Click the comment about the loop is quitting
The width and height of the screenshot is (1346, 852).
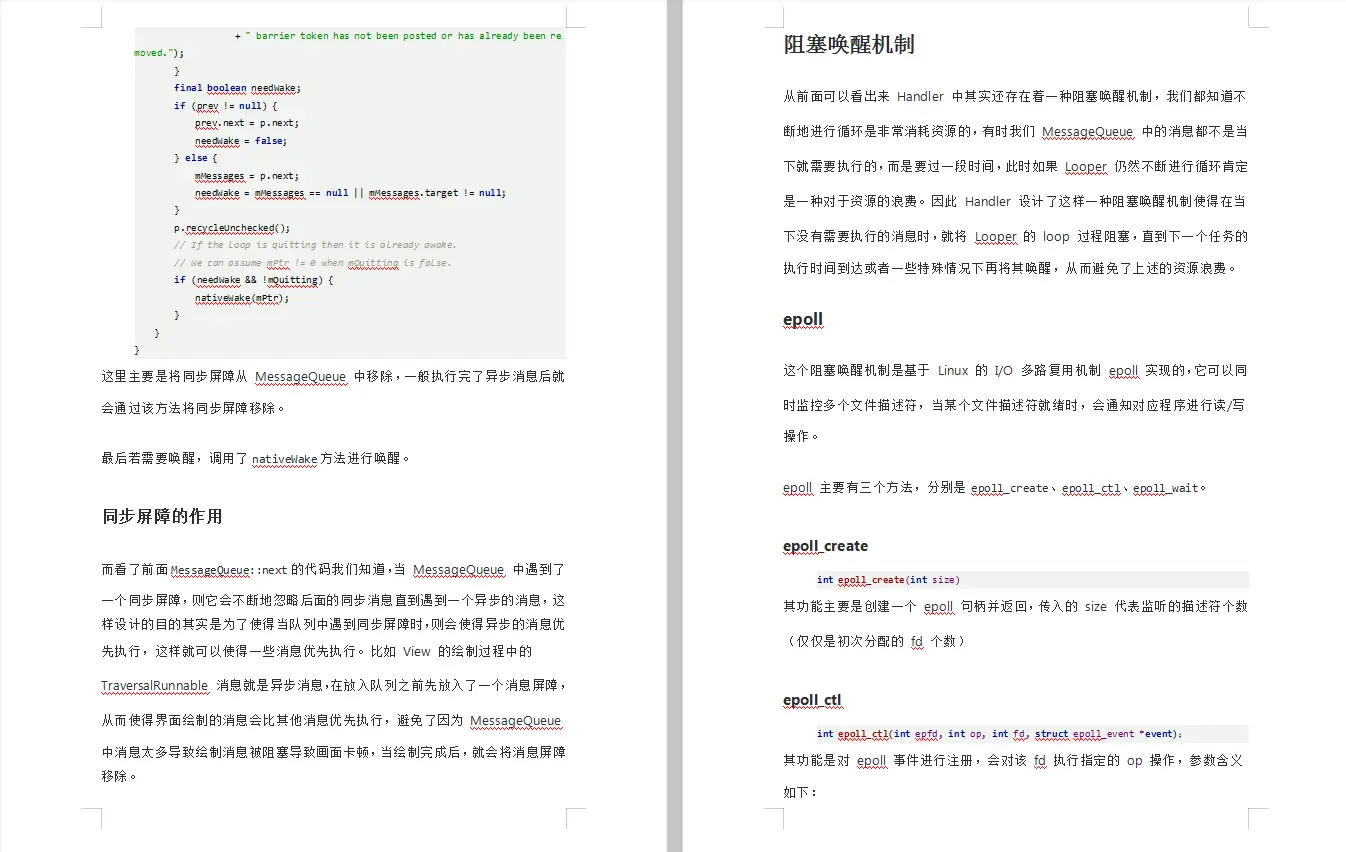pos(315,244)
